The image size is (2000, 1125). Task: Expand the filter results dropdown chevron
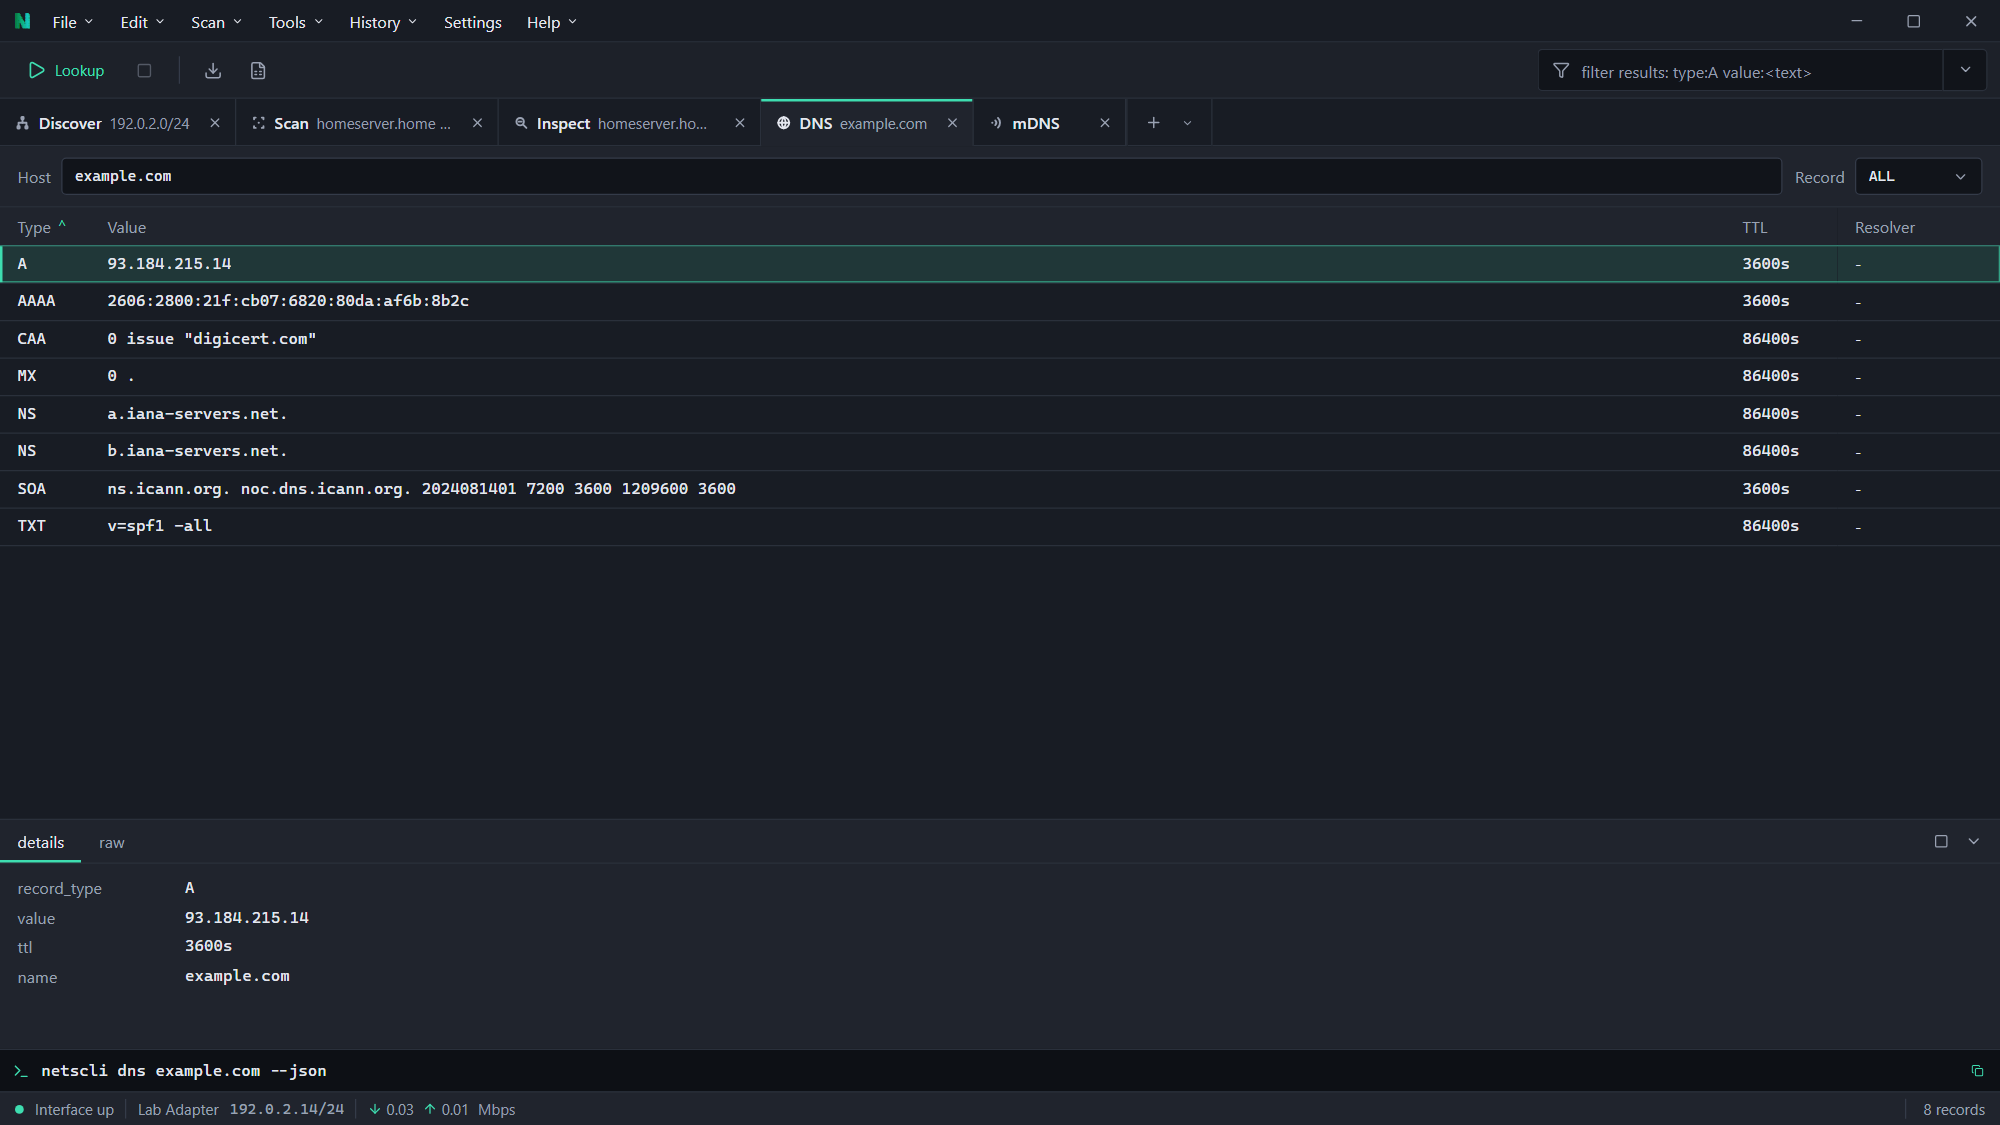coord(1965,71)
